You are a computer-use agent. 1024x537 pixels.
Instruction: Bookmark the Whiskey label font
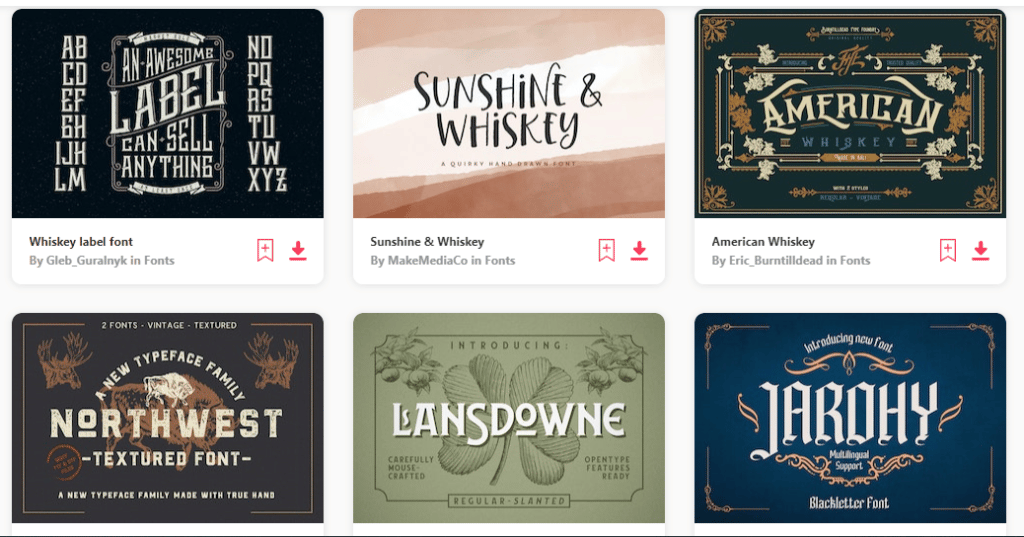[x=264, y=250]
